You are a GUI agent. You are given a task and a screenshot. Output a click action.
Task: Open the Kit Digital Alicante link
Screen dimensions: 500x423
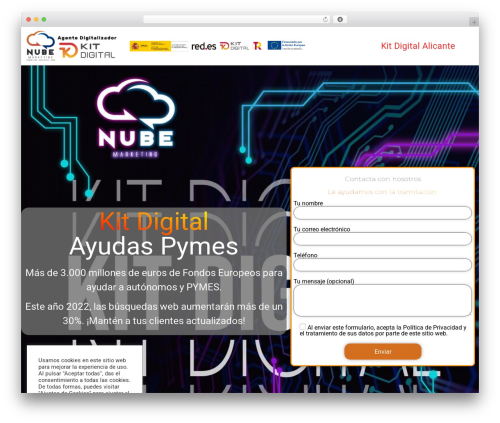418,46
